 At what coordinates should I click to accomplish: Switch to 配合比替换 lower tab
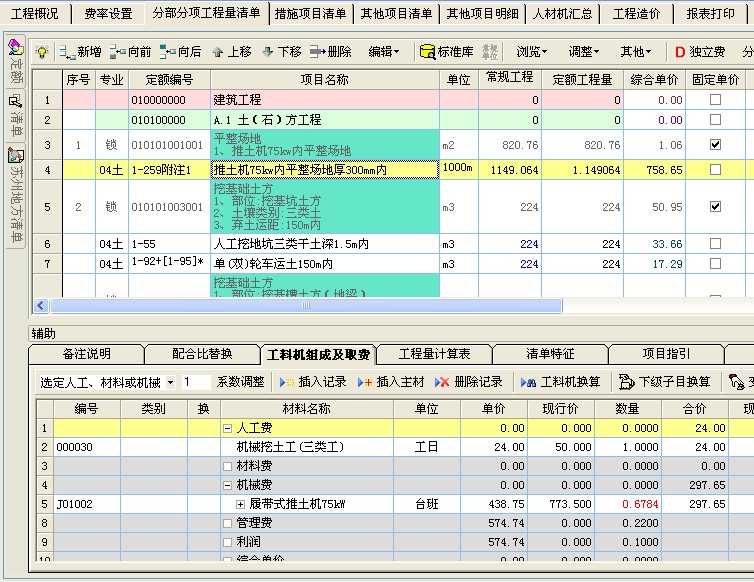[202, 354]
